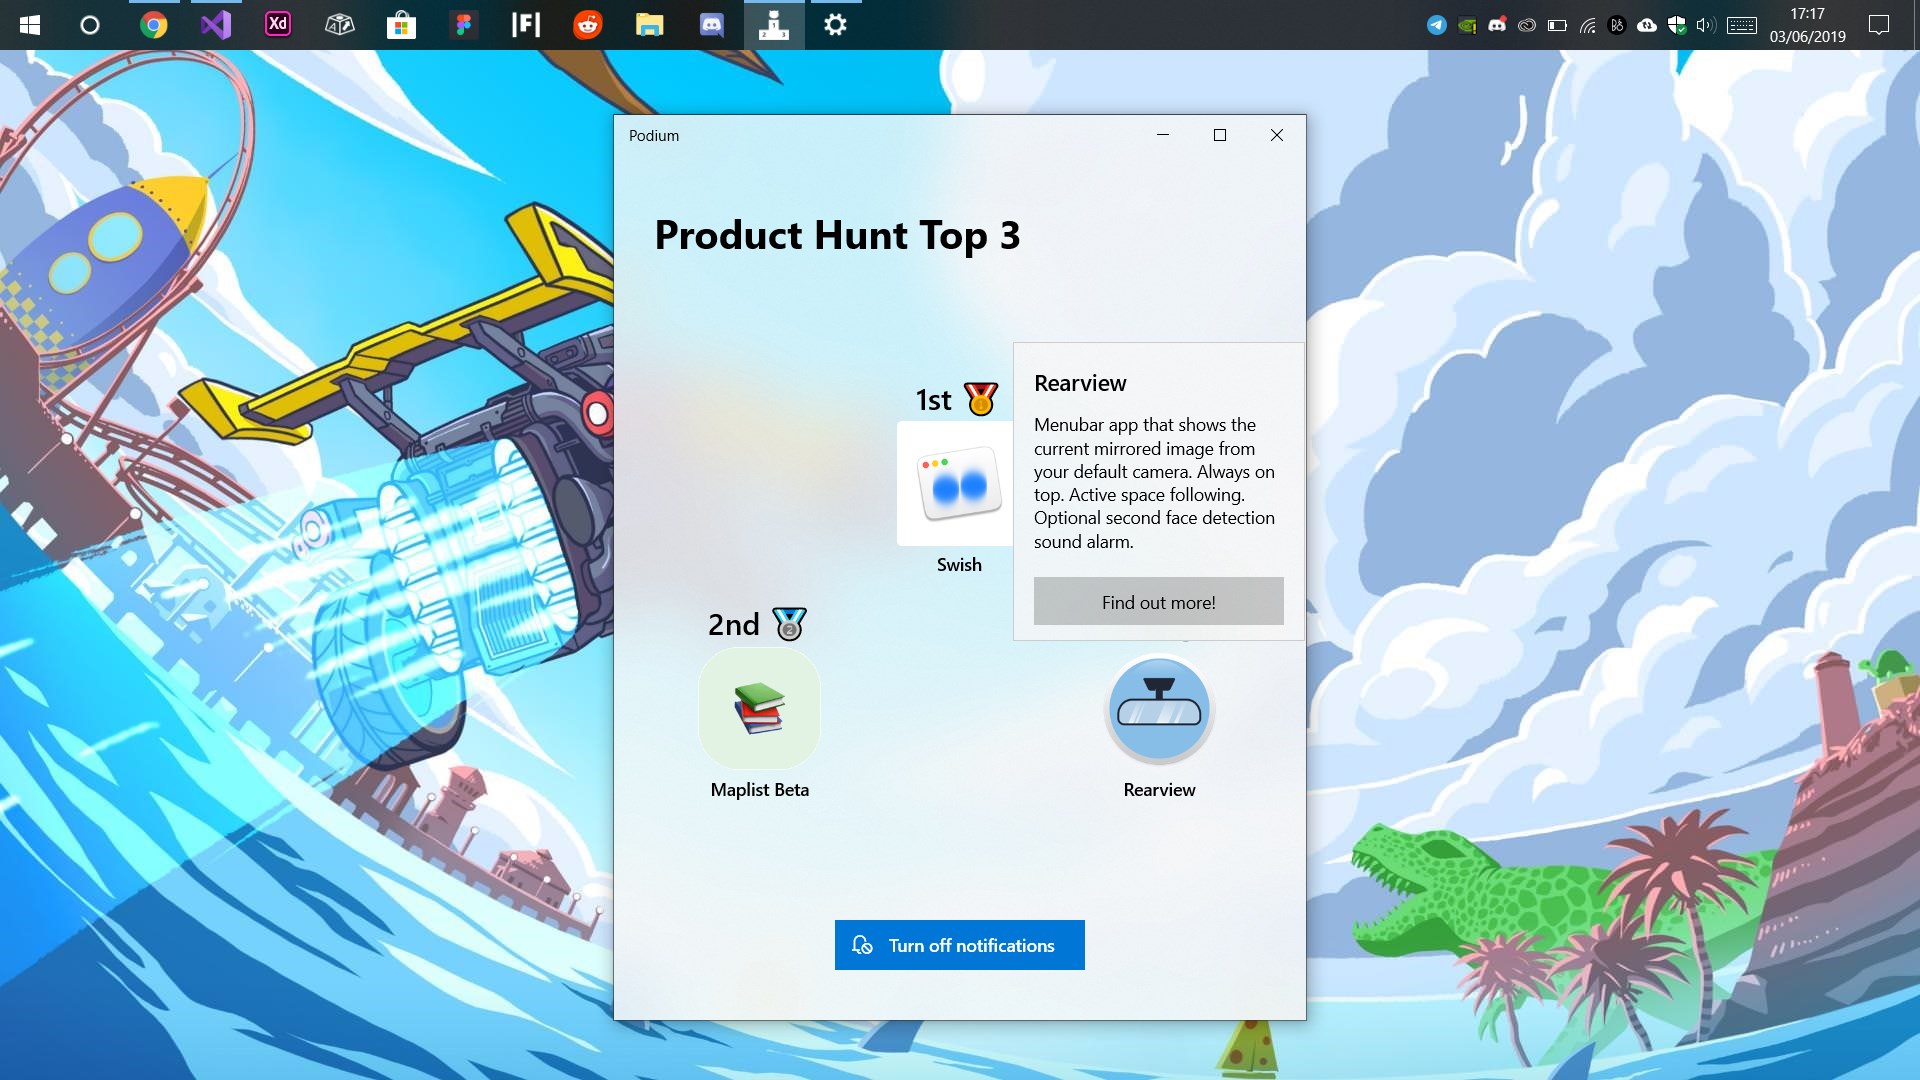Launch Visual Studio from the taskbar
Image resolution: width=1920 pixels, height=1080 pixels.
216,25
